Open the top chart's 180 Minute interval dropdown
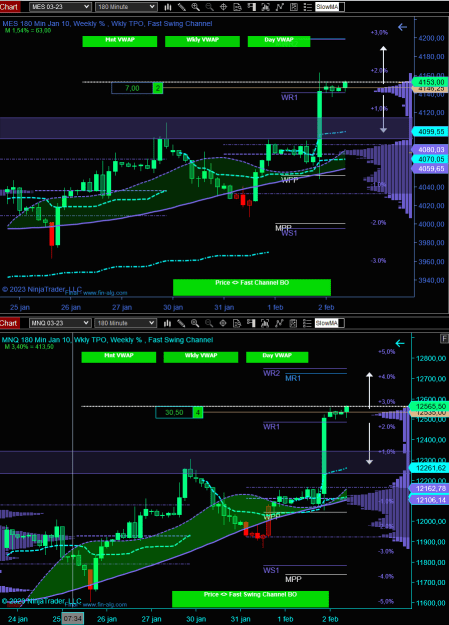449x625 pixels. coord(126,7)
